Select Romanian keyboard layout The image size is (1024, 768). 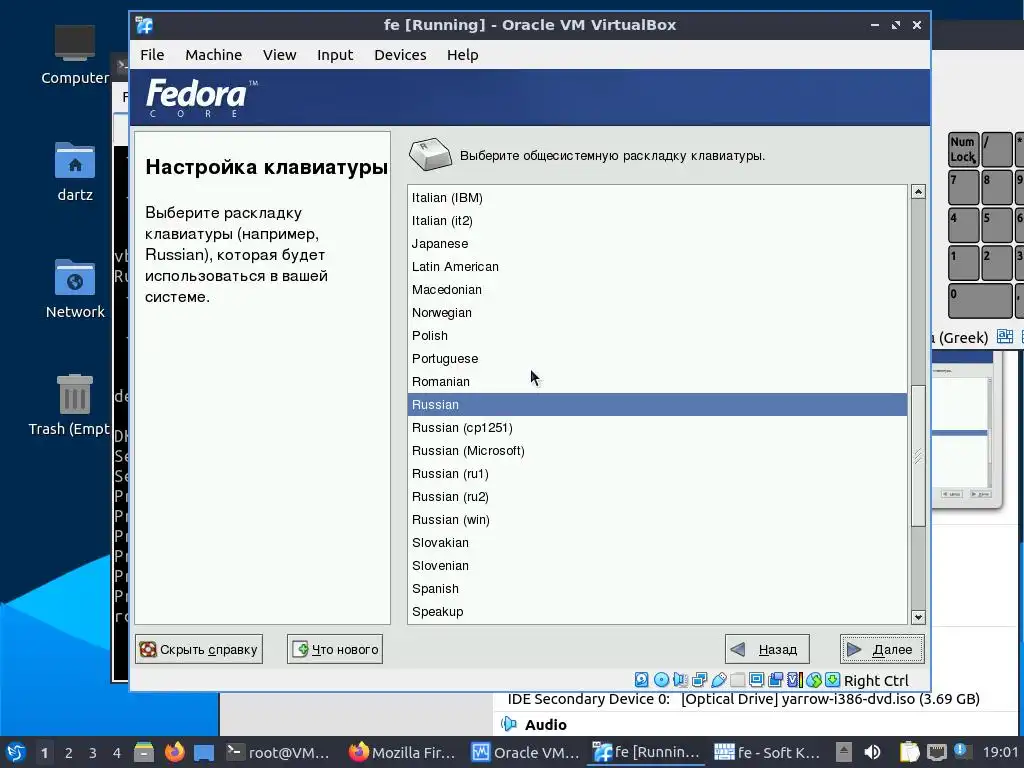(657, 381)
